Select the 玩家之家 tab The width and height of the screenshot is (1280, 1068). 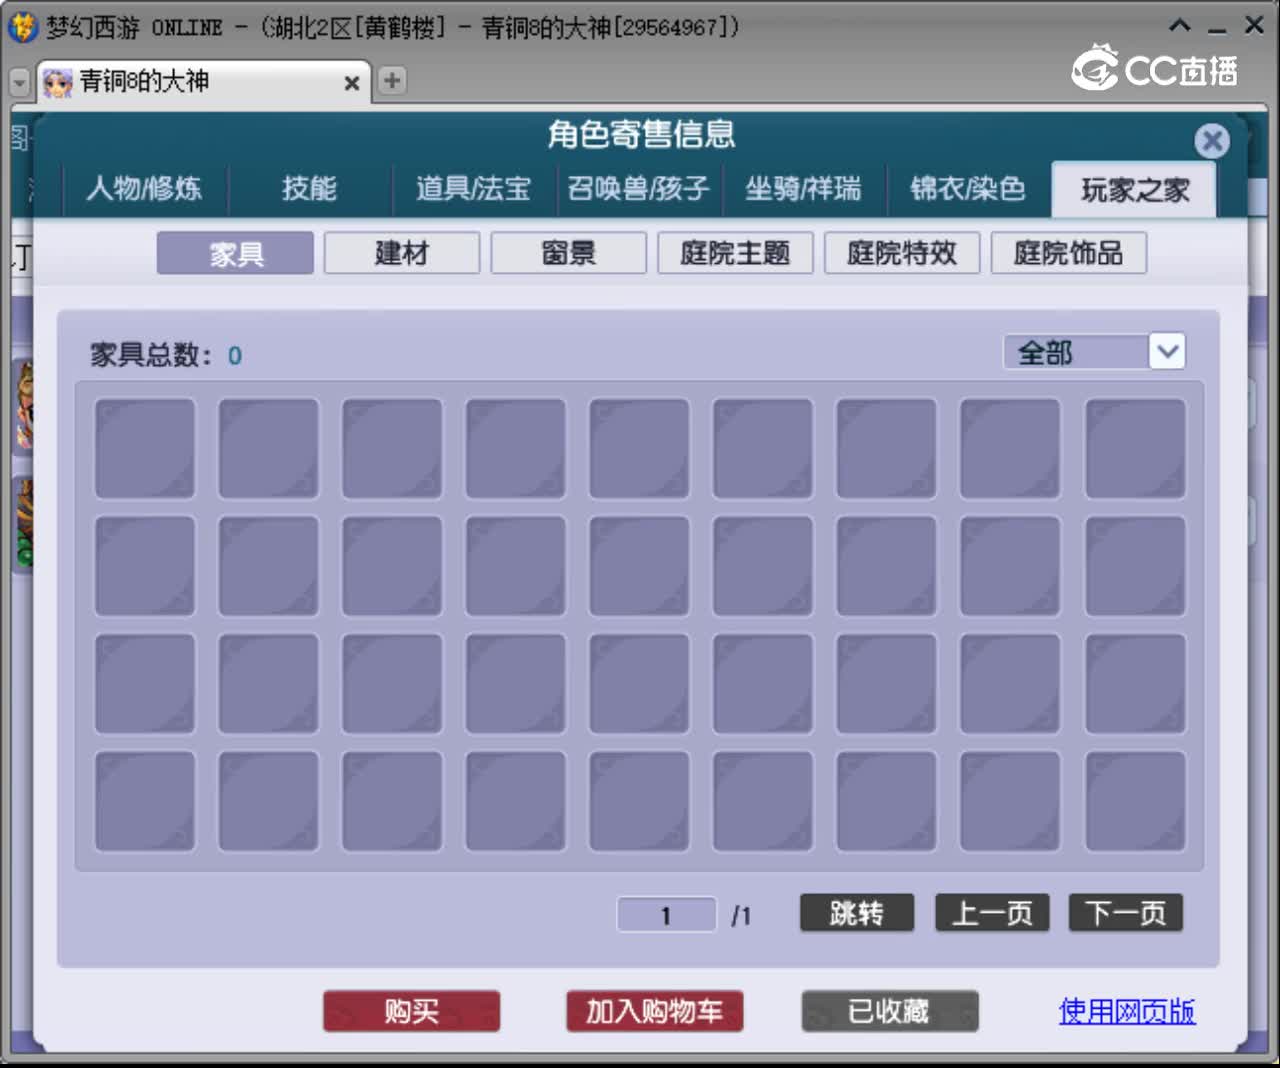point(1134,189)
